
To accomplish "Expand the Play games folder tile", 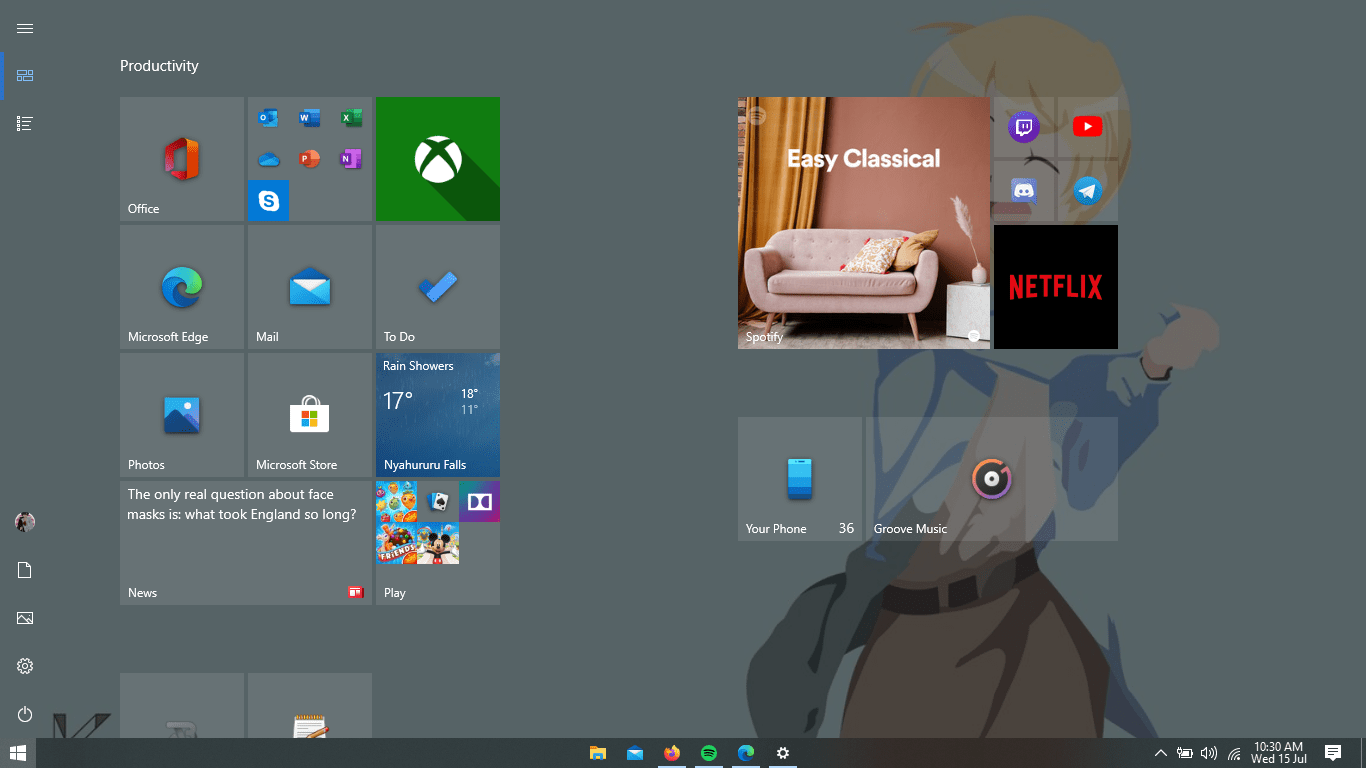I will [438, 543].
